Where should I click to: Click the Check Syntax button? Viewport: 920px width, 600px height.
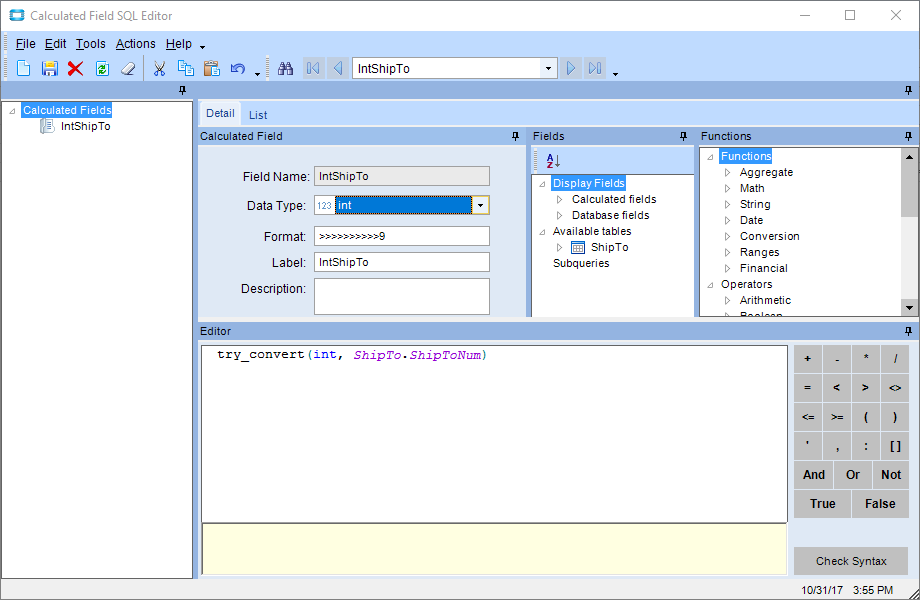(851, 561)
